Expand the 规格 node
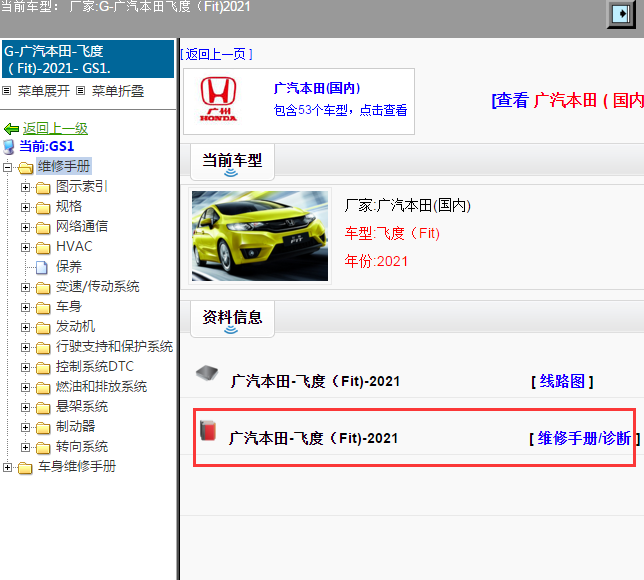644x580 pixels. 25,207
